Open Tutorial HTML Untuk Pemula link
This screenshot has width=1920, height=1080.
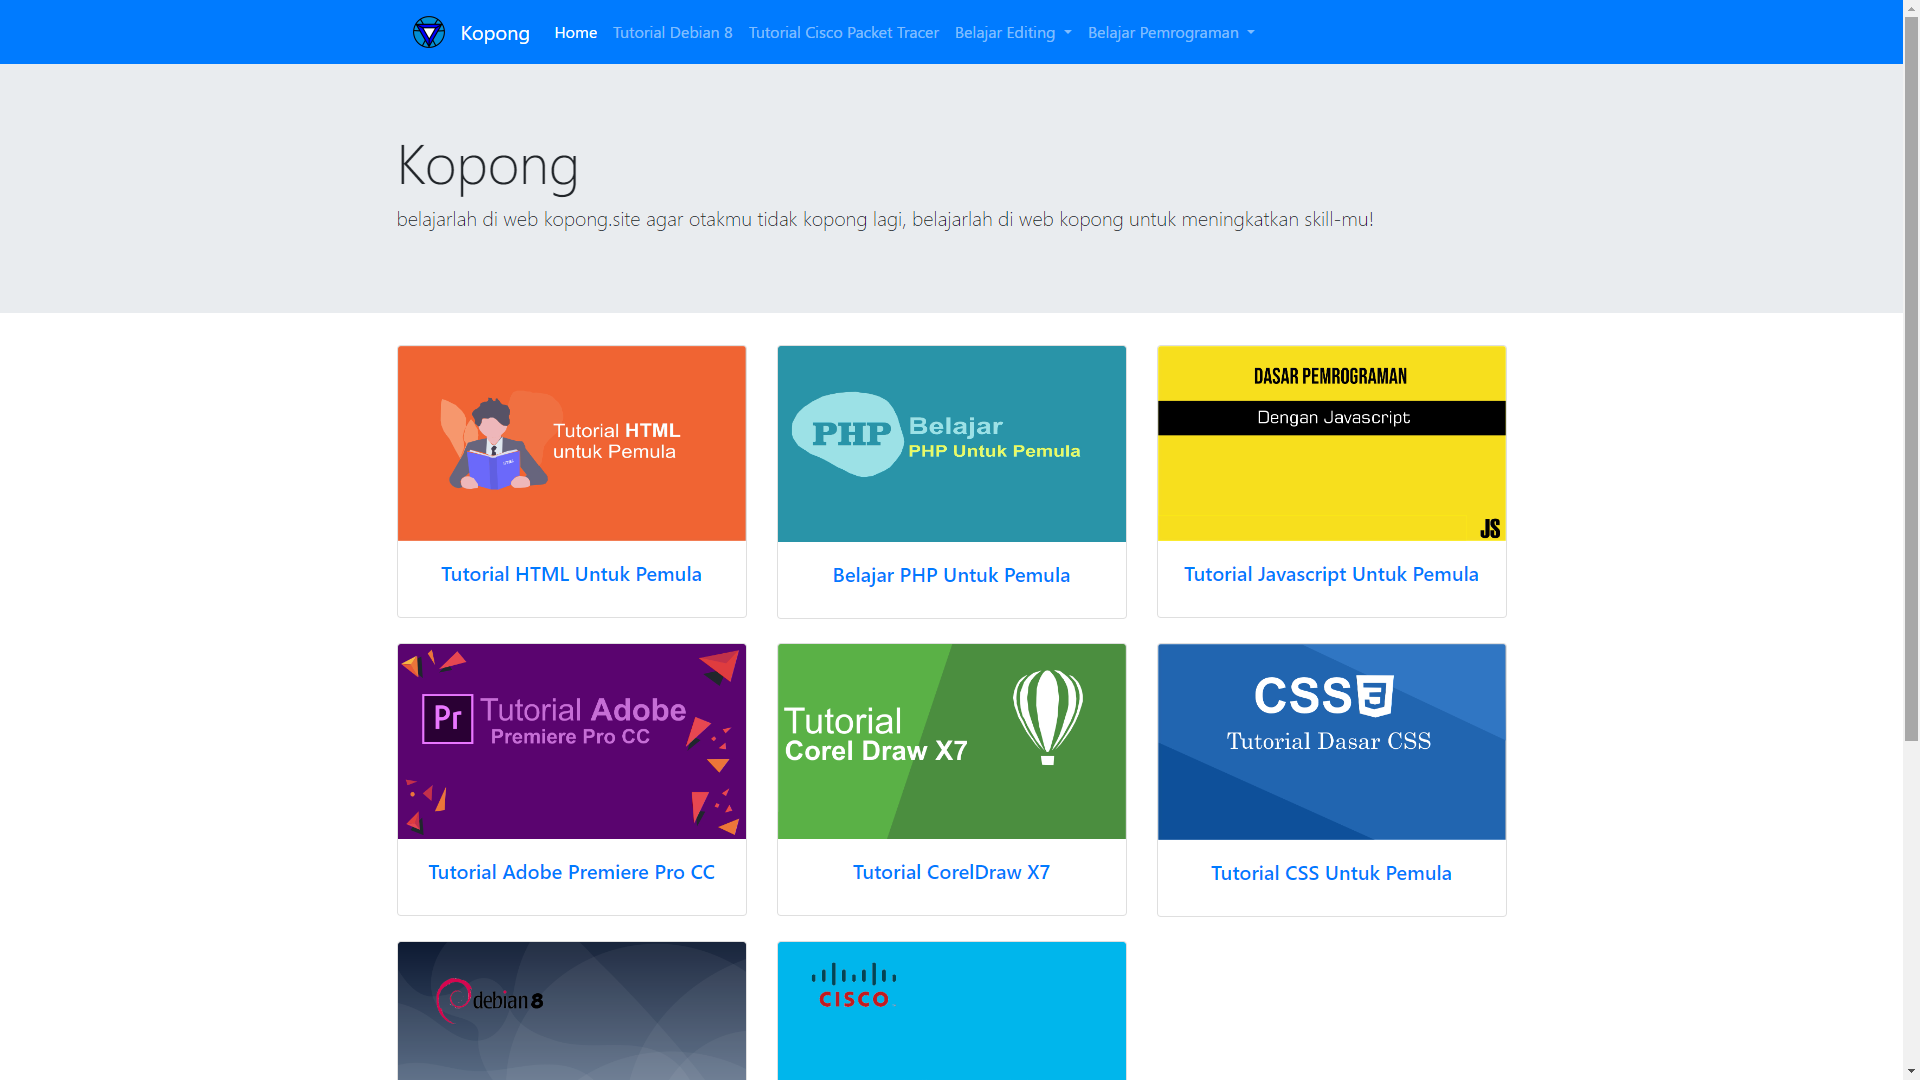571,574
